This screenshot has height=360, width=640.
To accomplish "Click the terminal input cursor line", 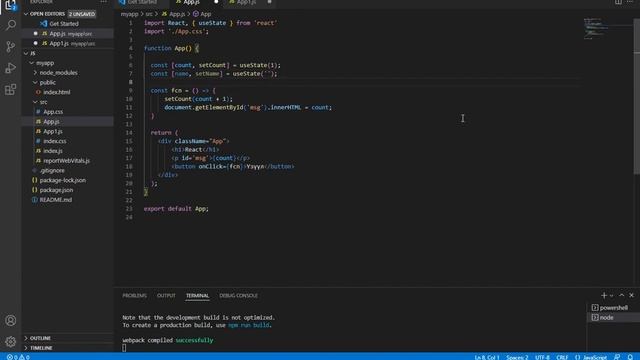I will (x=124, y=348).
